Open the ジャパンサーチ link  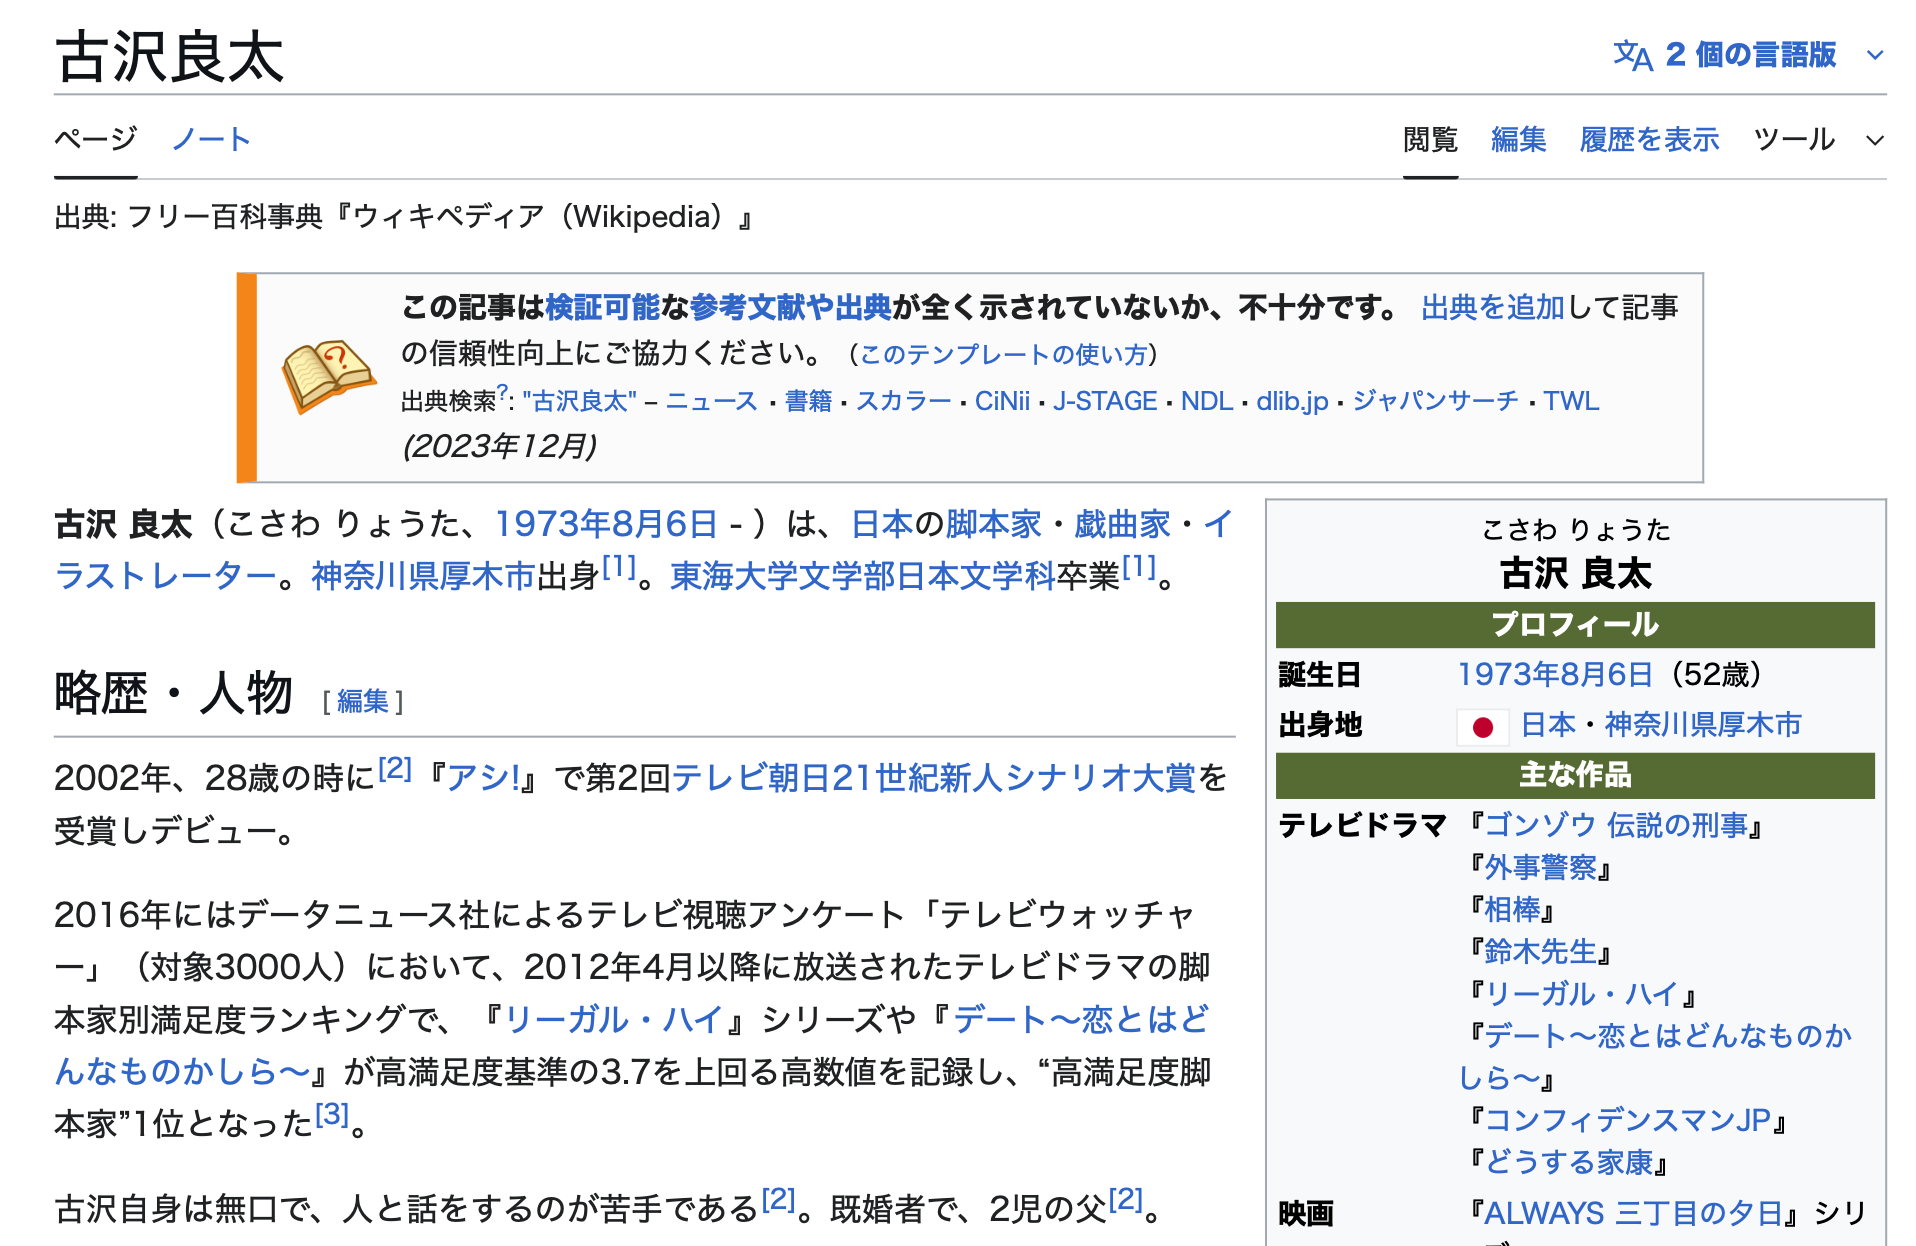[x=1435, y=401]
